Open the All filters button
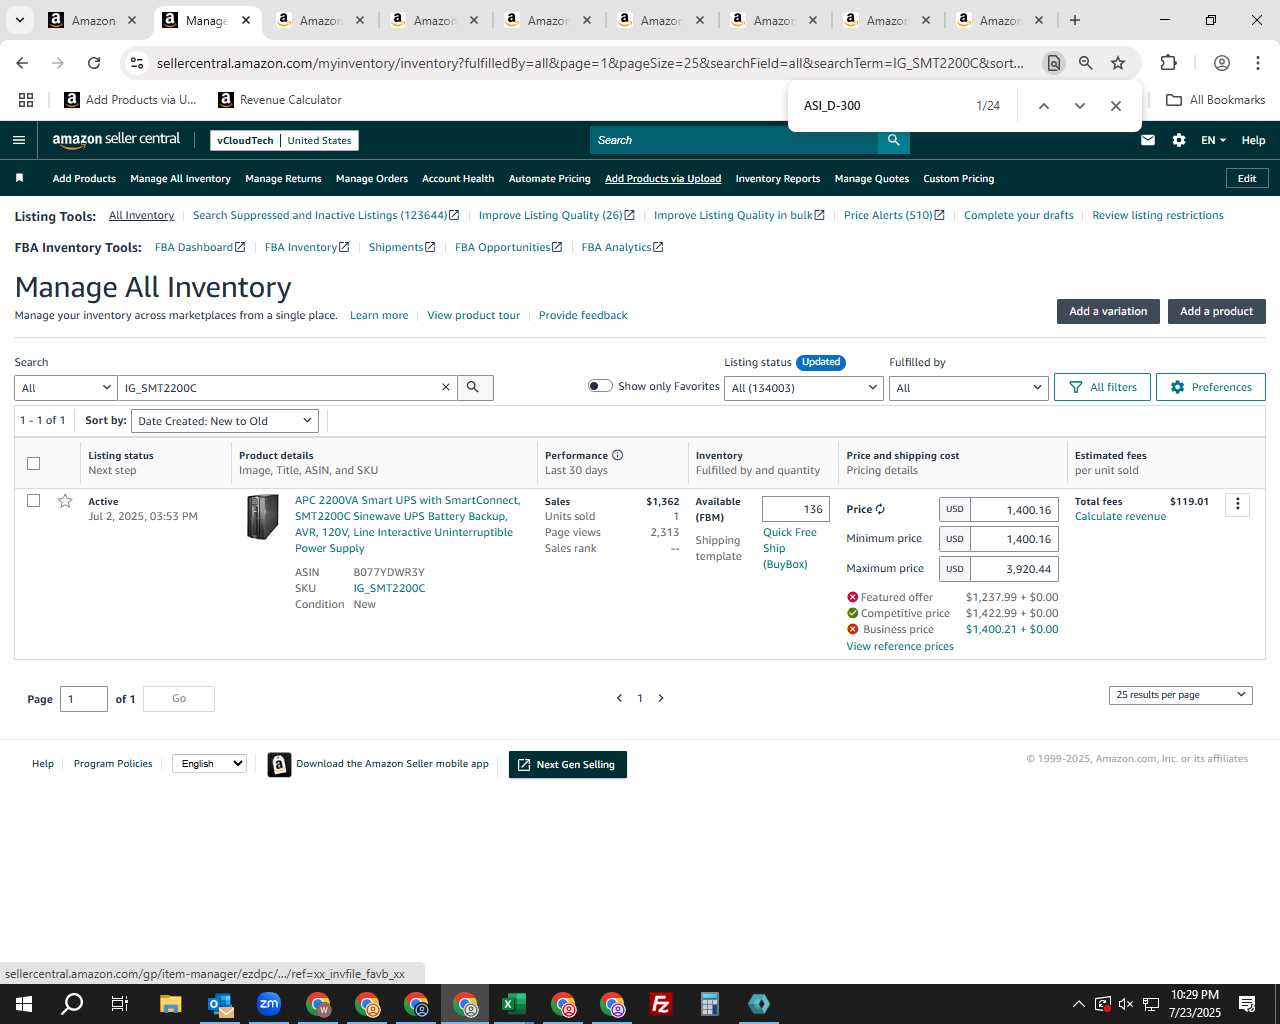Viewport: 1280px width, 1024px height. click(x=1102, y=387)
